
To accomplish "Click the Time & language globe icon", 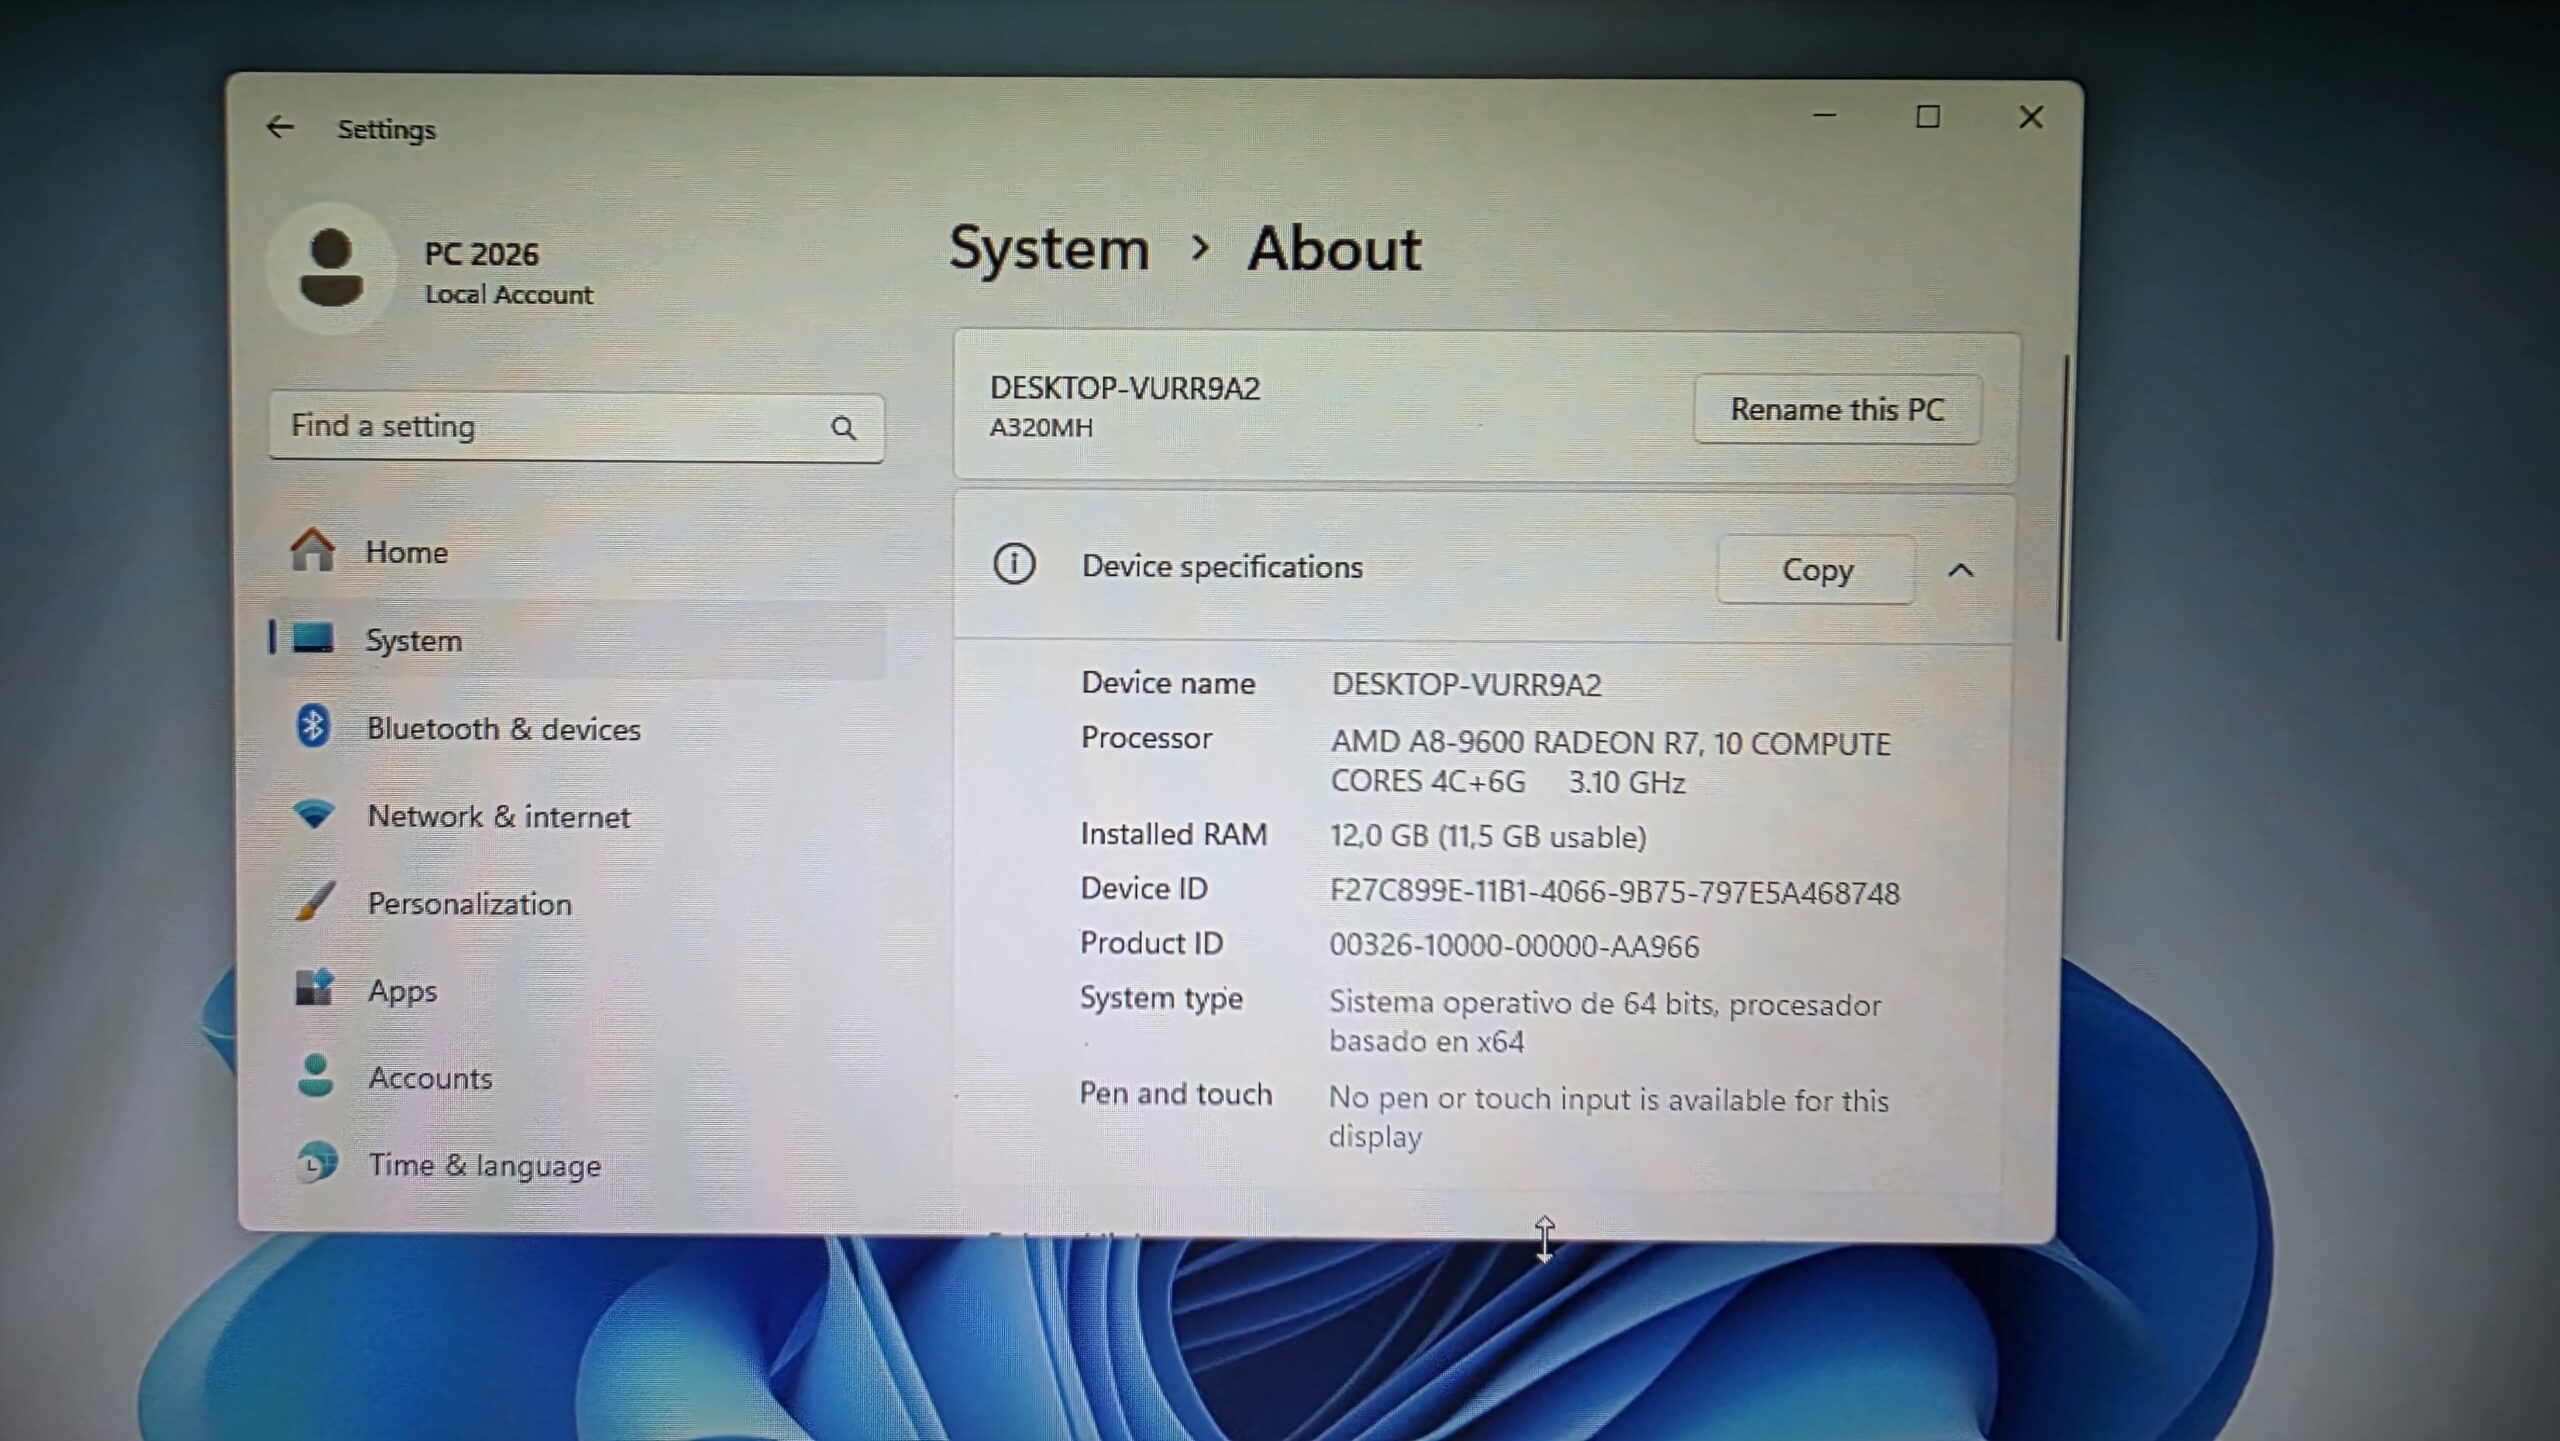I will [x=317, y=1163].
